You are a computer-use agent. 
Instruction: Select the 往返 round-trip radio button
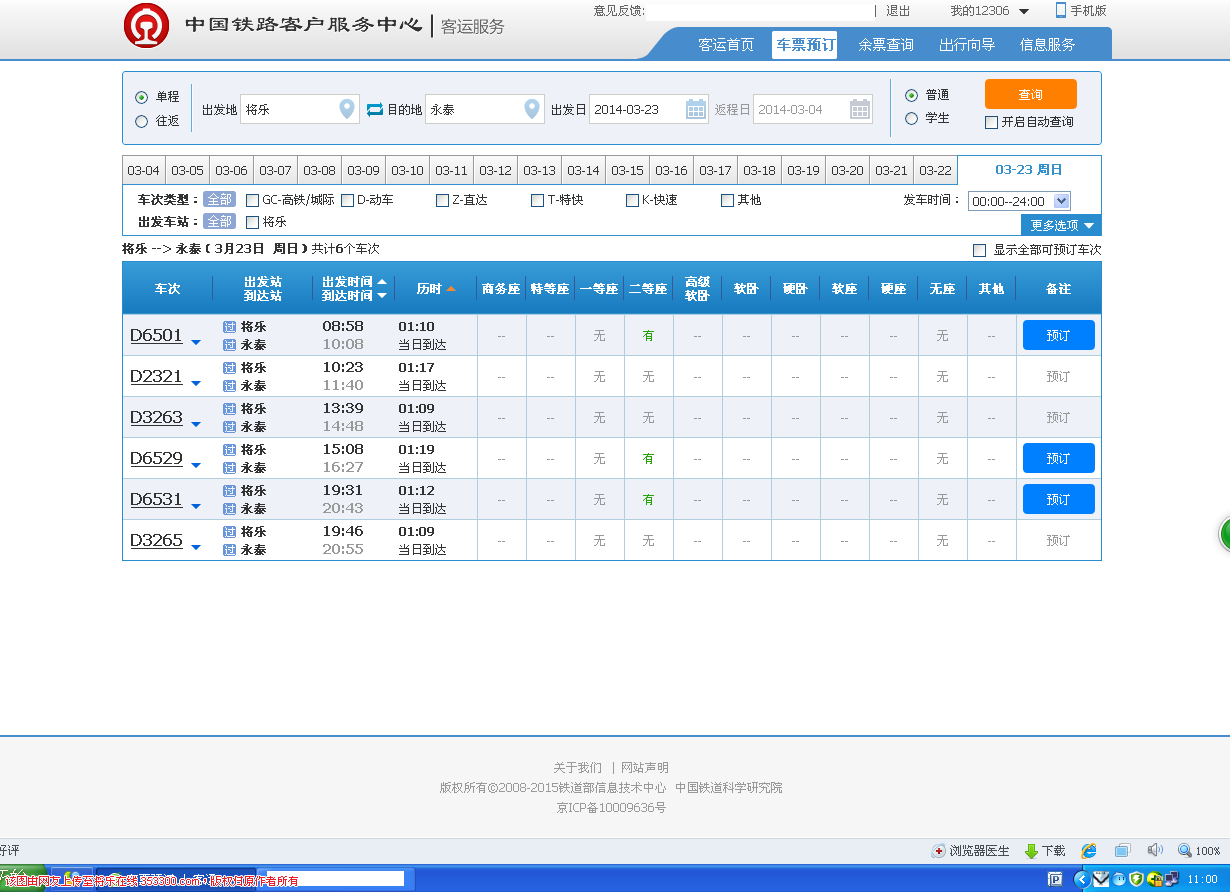coord(141,121)
